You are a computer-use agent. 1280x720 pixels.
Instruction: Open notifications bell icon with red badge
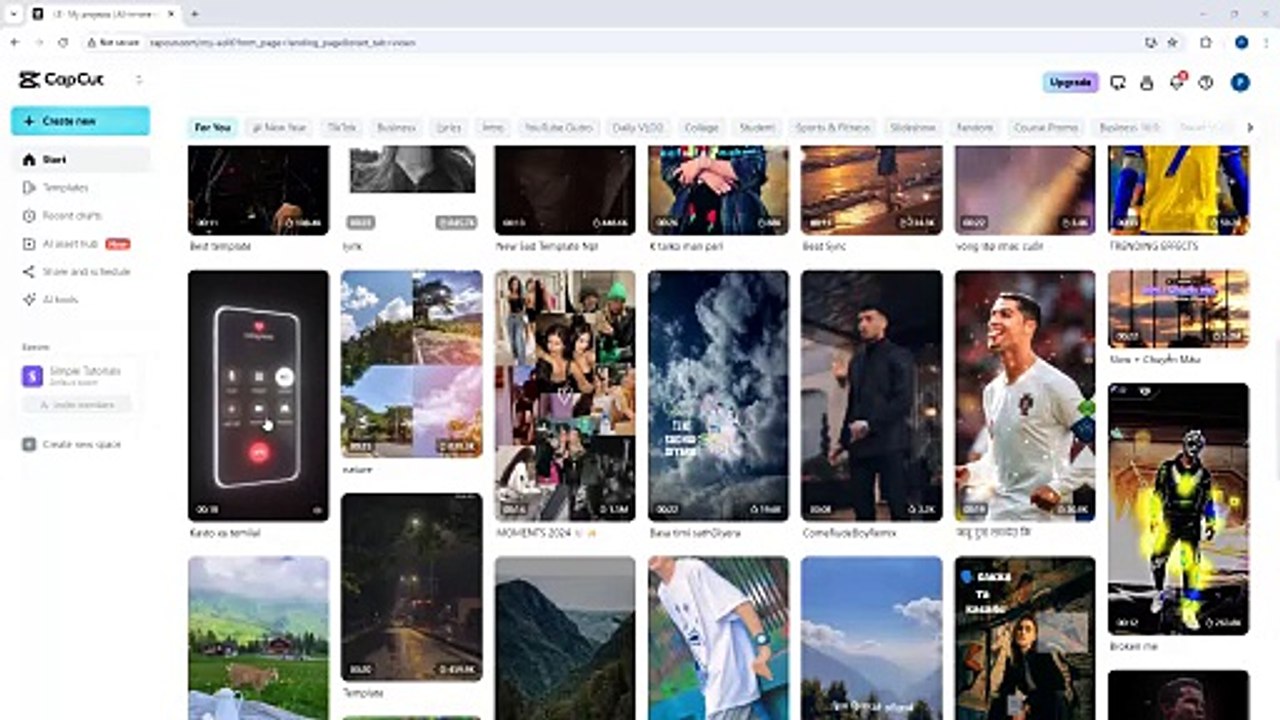(1177, 82)
